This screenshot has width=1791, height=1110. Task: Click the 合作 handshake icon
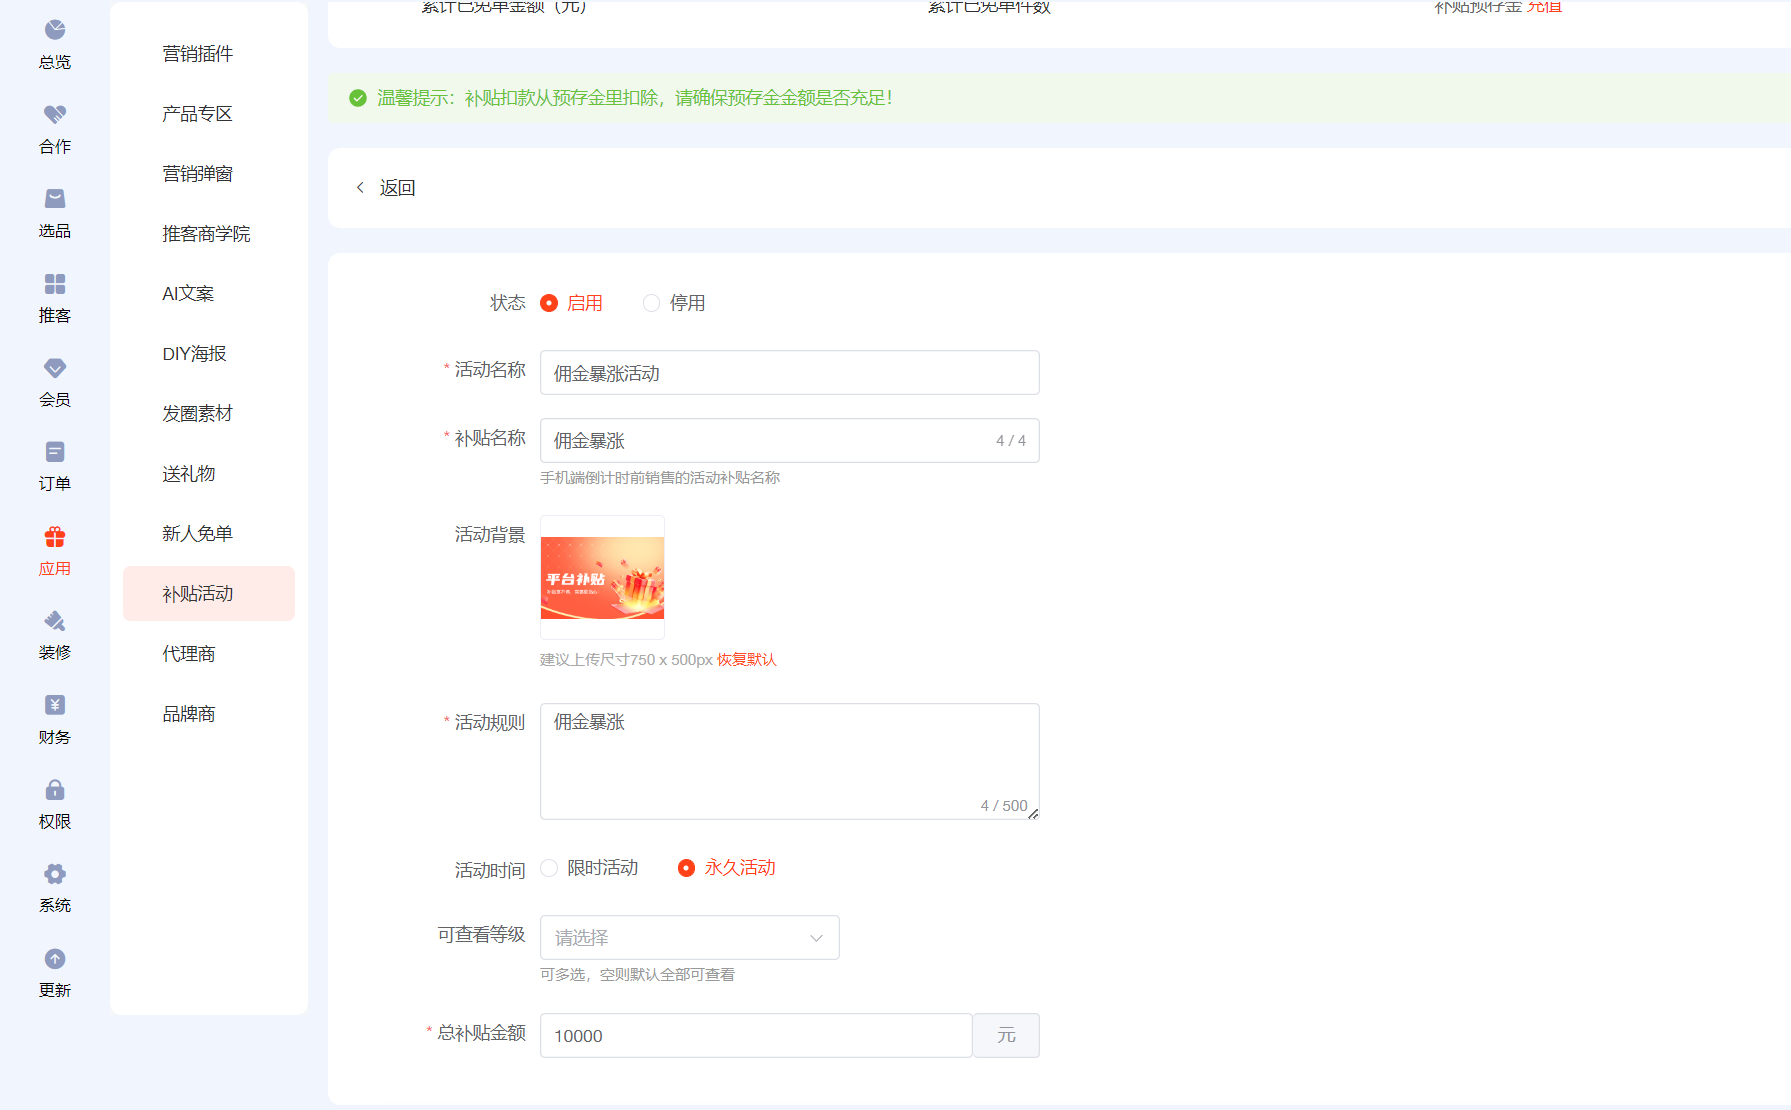[x=55, y=115]
